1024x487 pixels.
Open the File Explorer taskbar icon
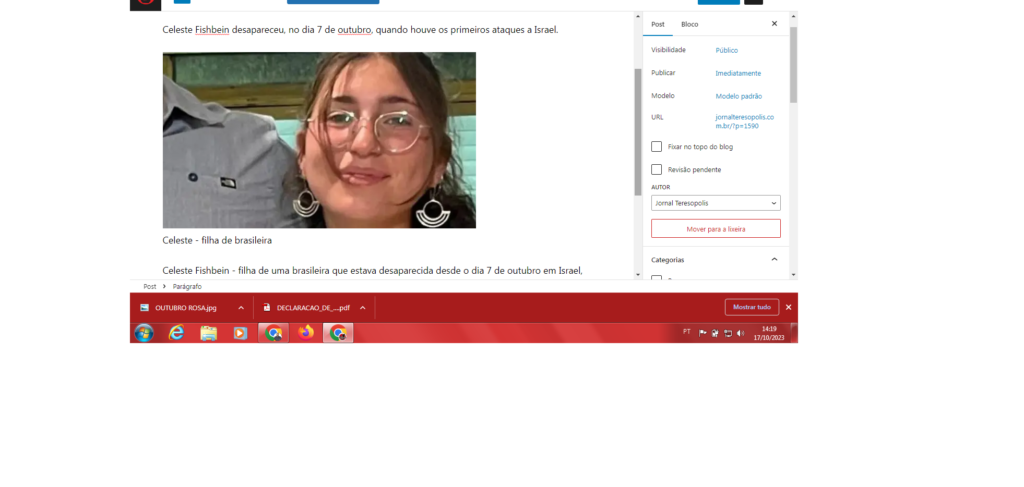208,333
